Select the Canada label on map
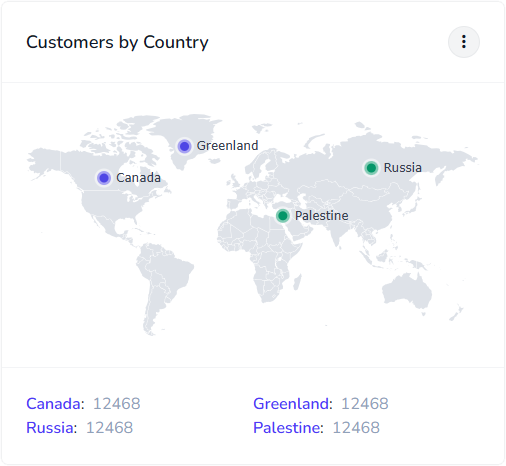This screenshot has height=466, width=506. 138,178
